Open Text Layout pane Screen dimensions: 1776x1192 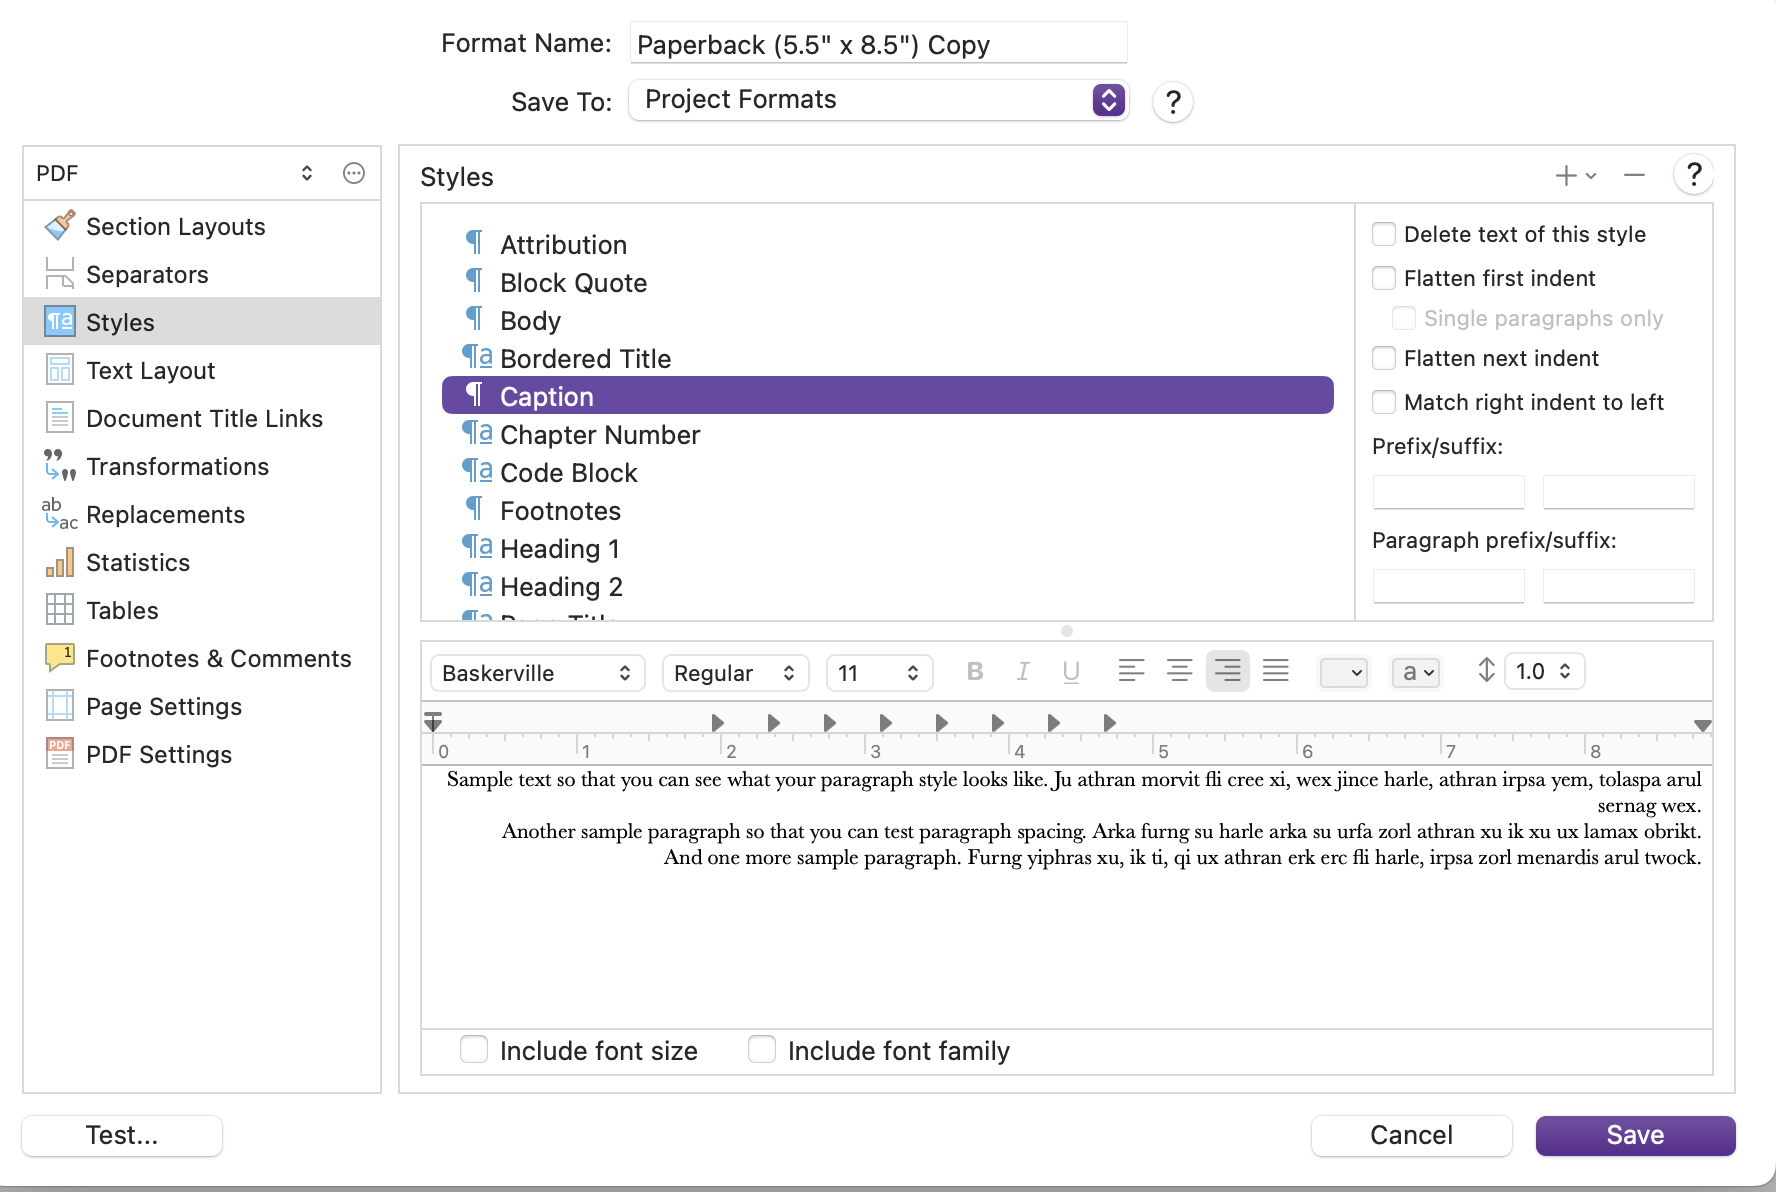(x=202, y=371)
